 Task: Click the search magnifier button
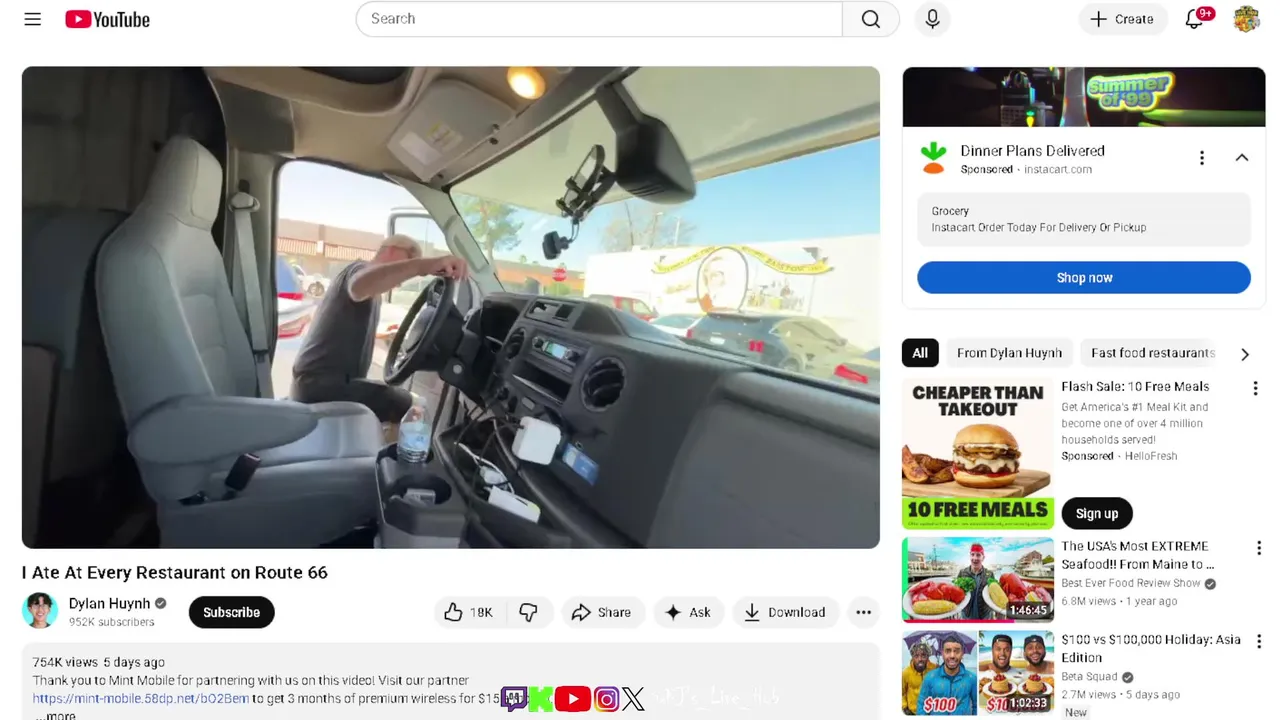coord(871,19)
